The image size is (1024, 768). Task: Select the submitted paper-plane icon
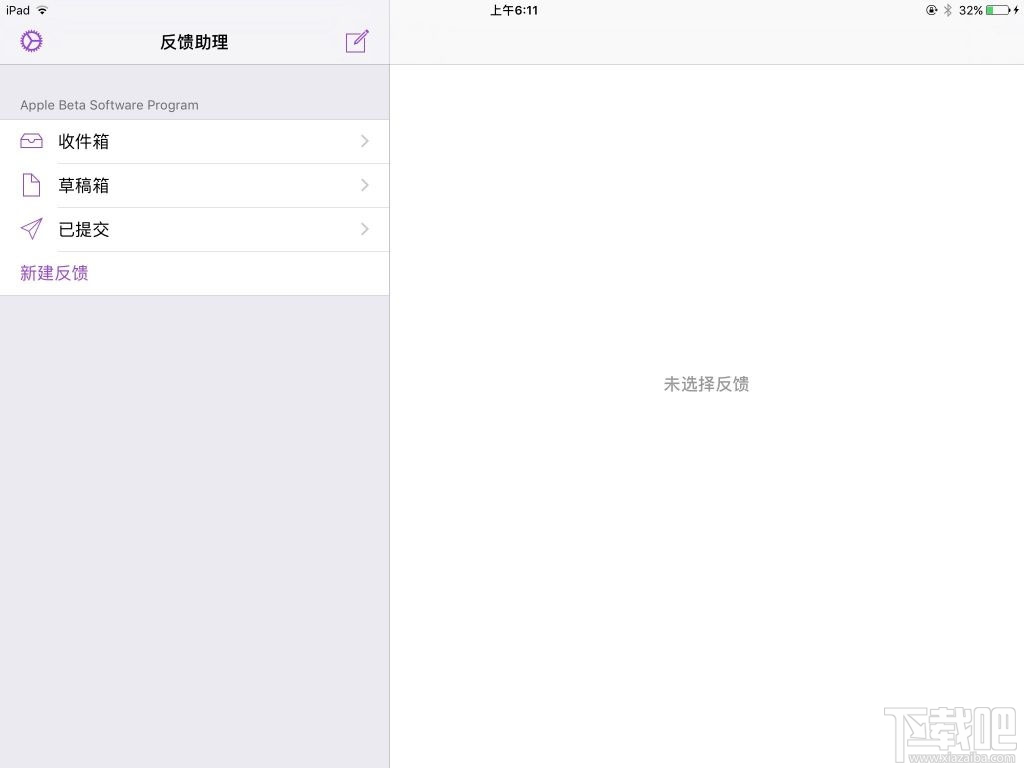point(31,229)
